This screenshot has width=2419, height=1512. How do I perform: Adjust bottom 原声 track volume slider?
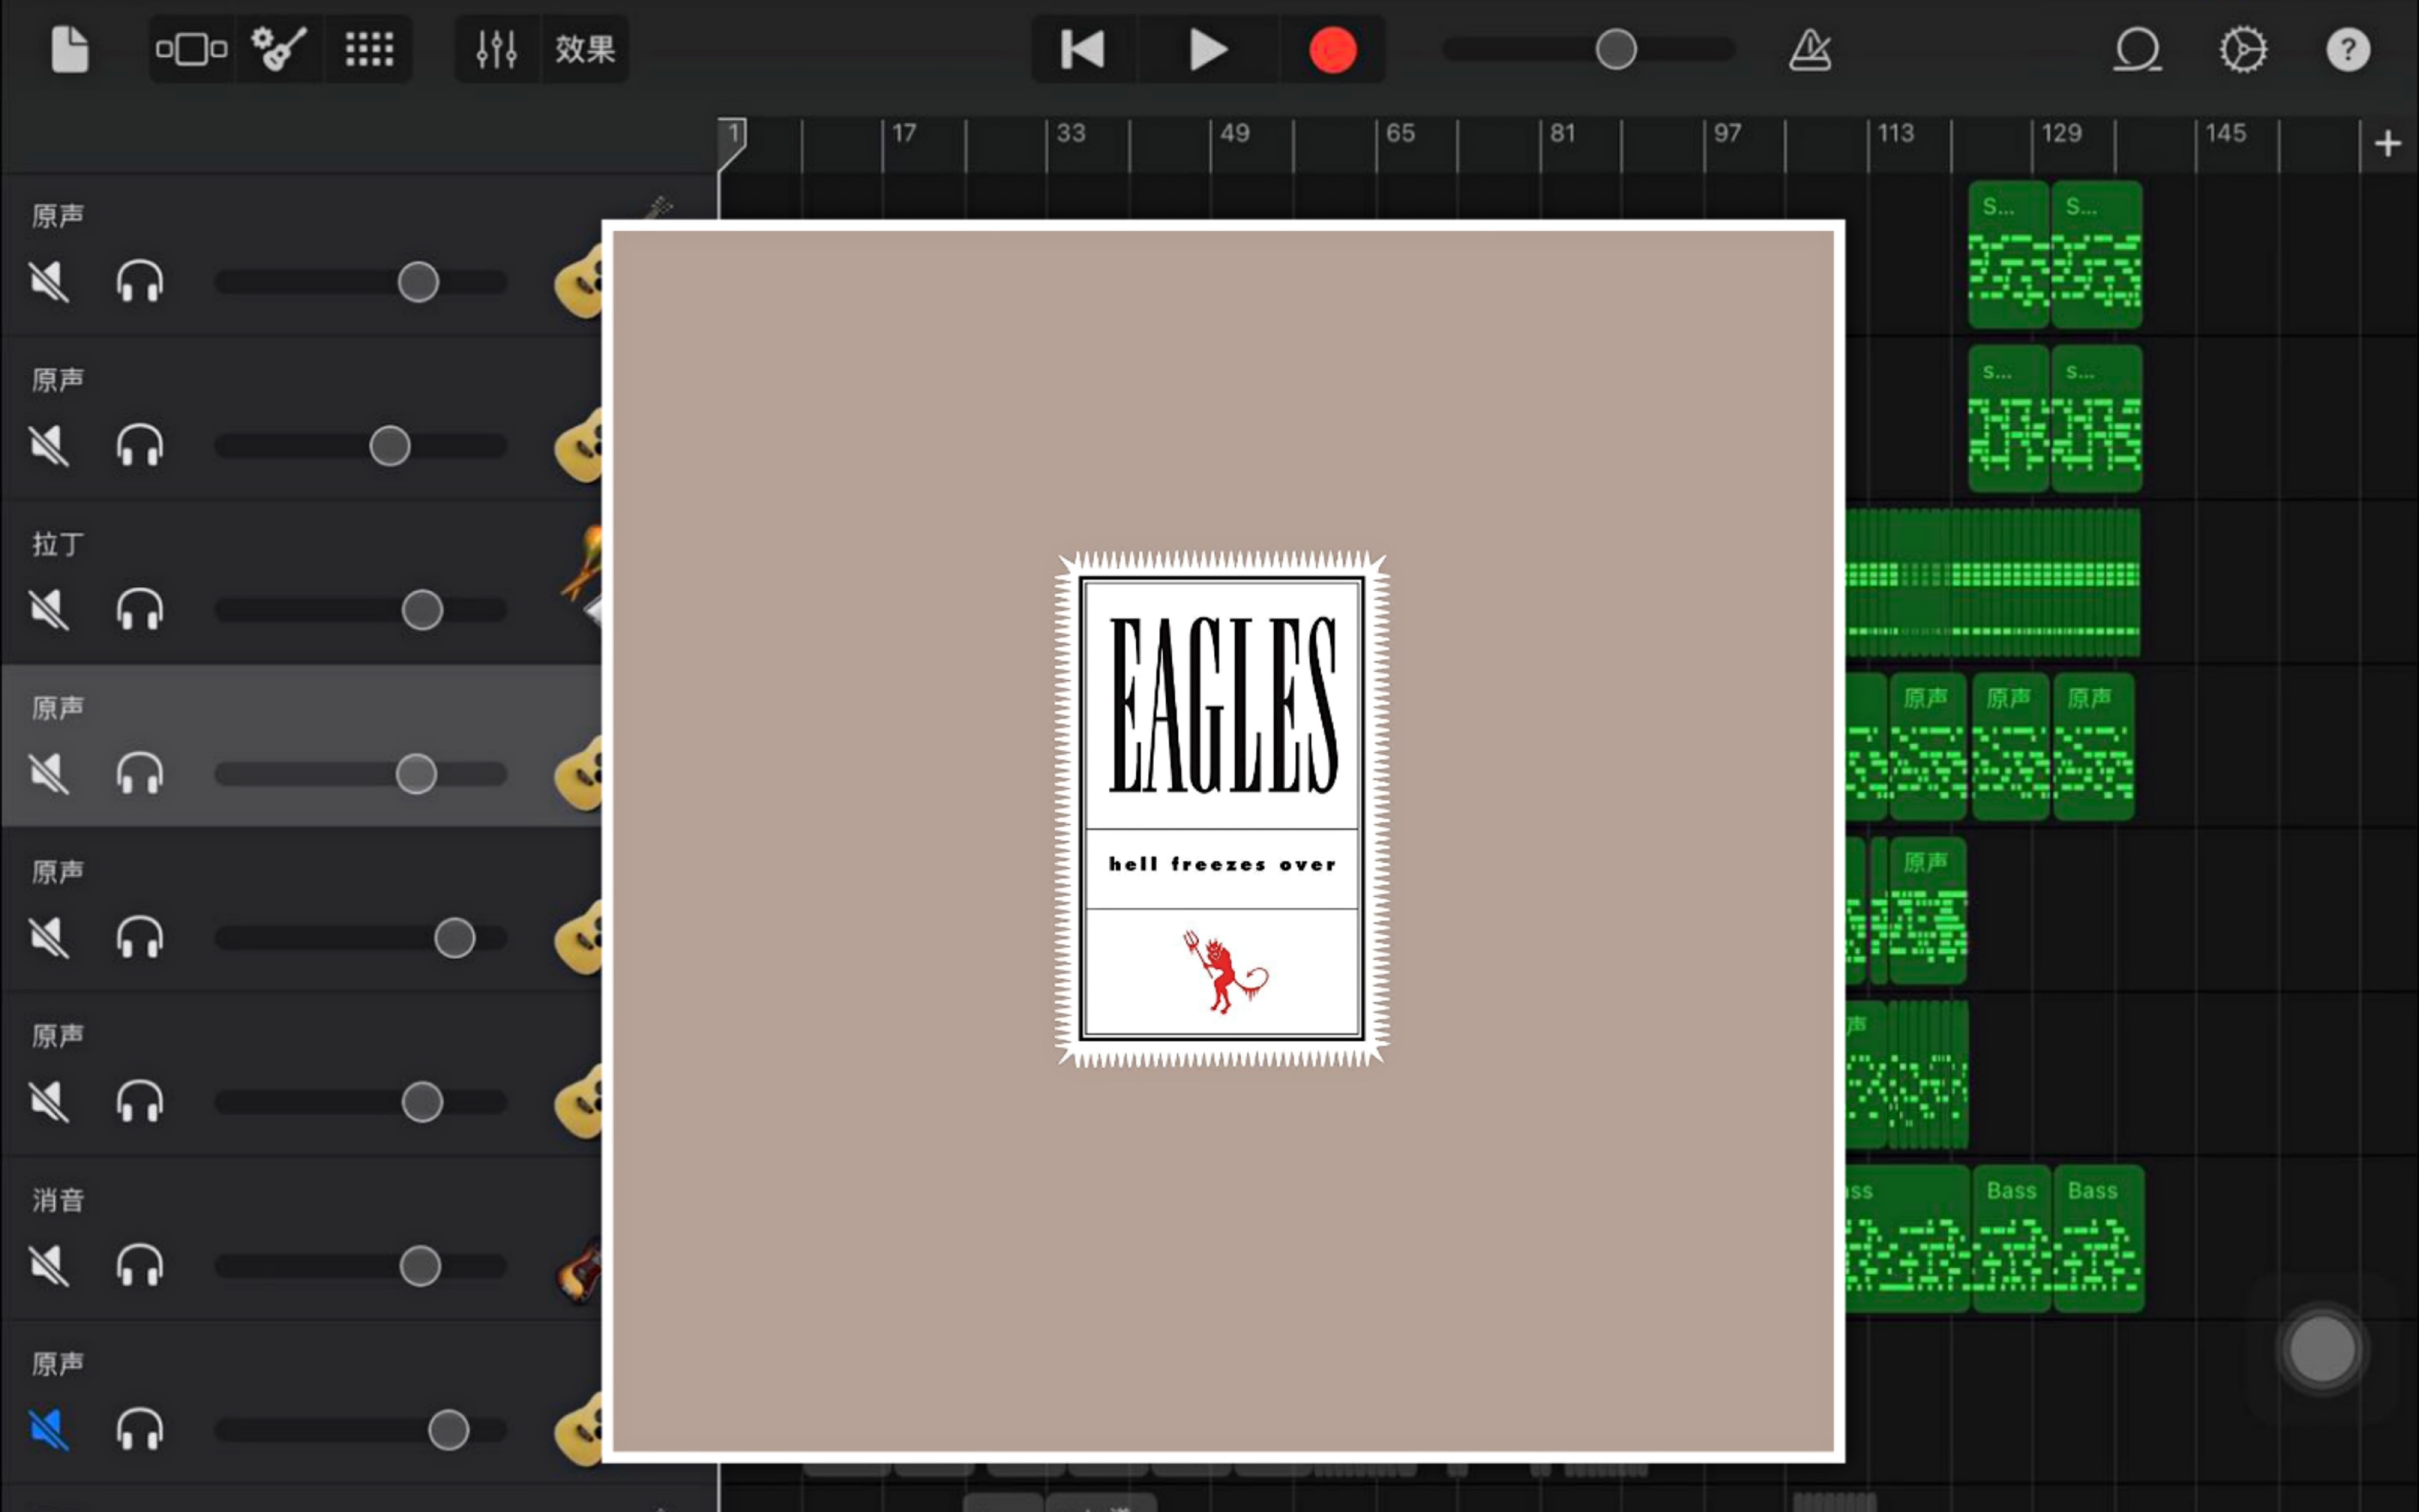(x=360, y=1430)
